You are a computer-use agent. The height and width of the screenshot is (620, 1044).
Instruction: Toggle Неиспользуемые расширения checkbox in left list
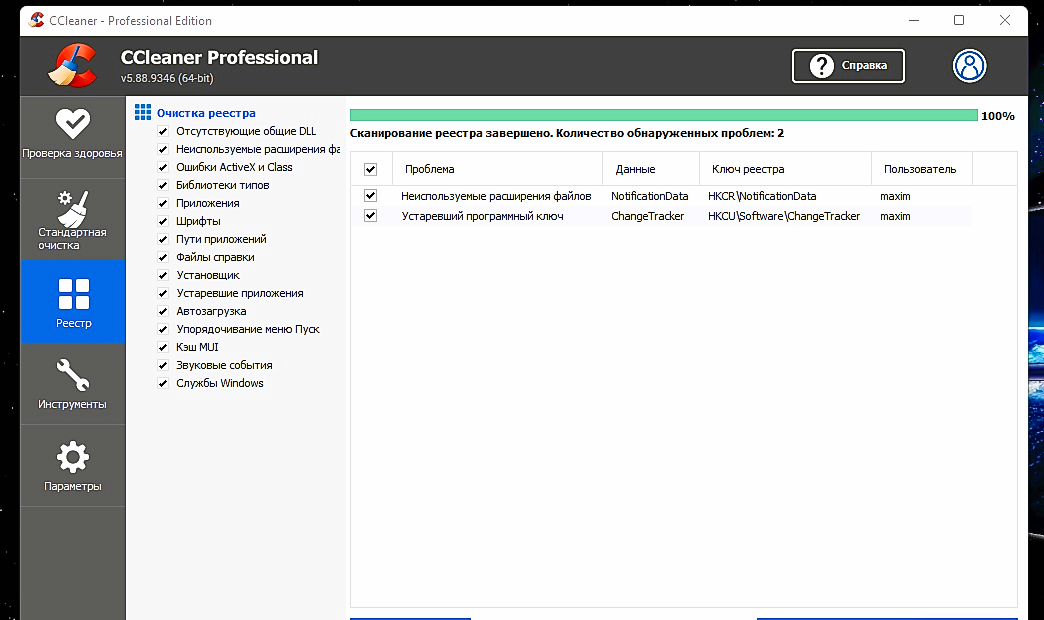pyautogui.click(x=162, y=149)
